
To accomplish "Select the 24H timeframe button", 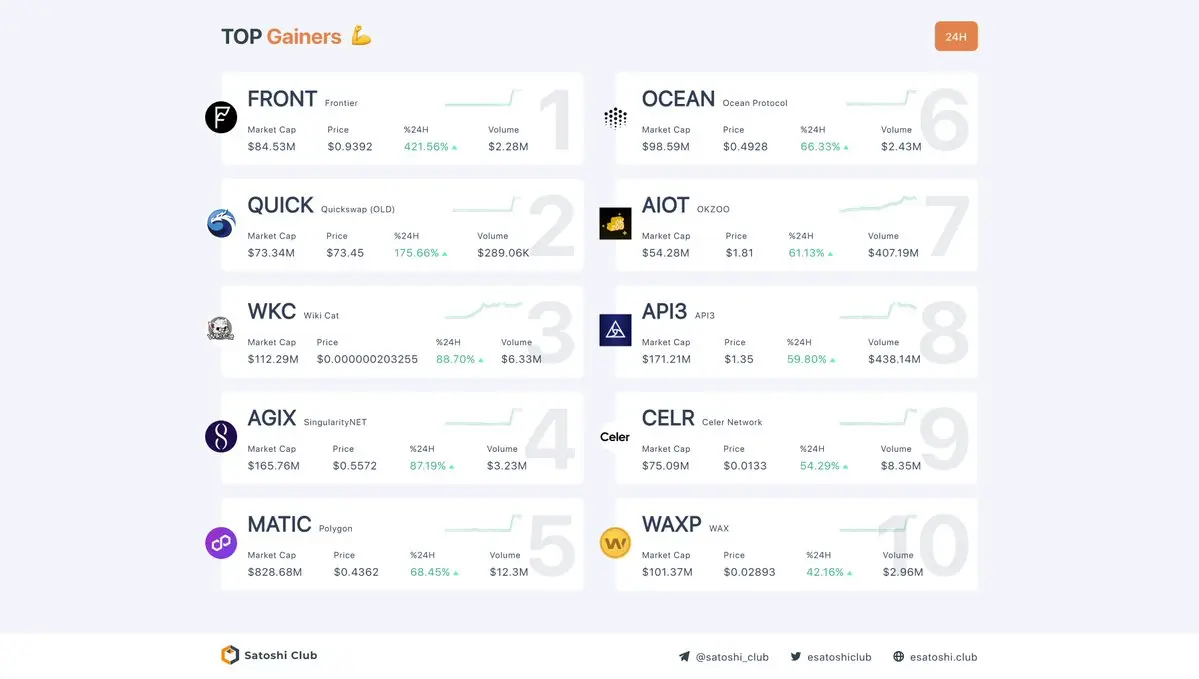I will point(956,36).
